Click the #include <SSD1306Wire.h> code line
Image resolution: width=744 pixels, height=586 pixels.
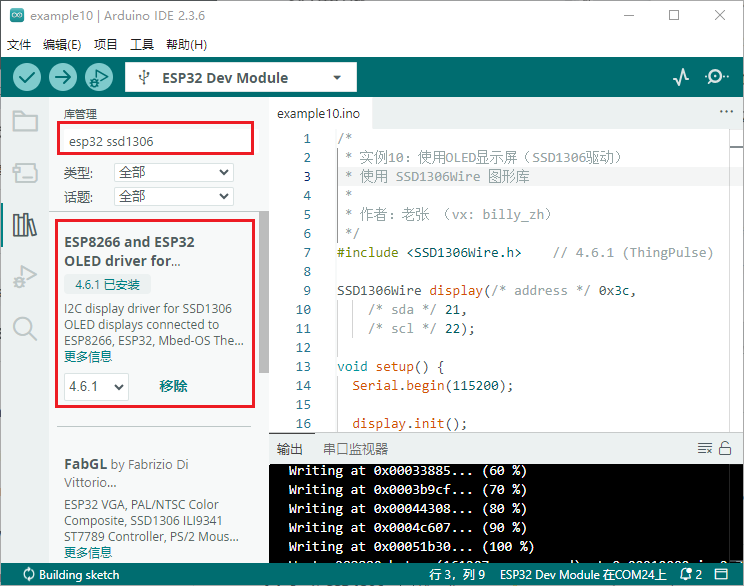tap(429, 252)
